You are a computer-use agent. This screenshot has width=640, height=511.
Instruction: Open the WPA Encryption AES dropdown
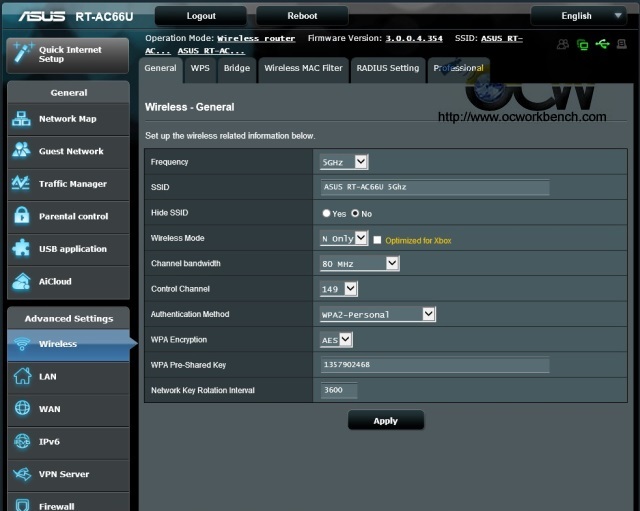[336, 339]
